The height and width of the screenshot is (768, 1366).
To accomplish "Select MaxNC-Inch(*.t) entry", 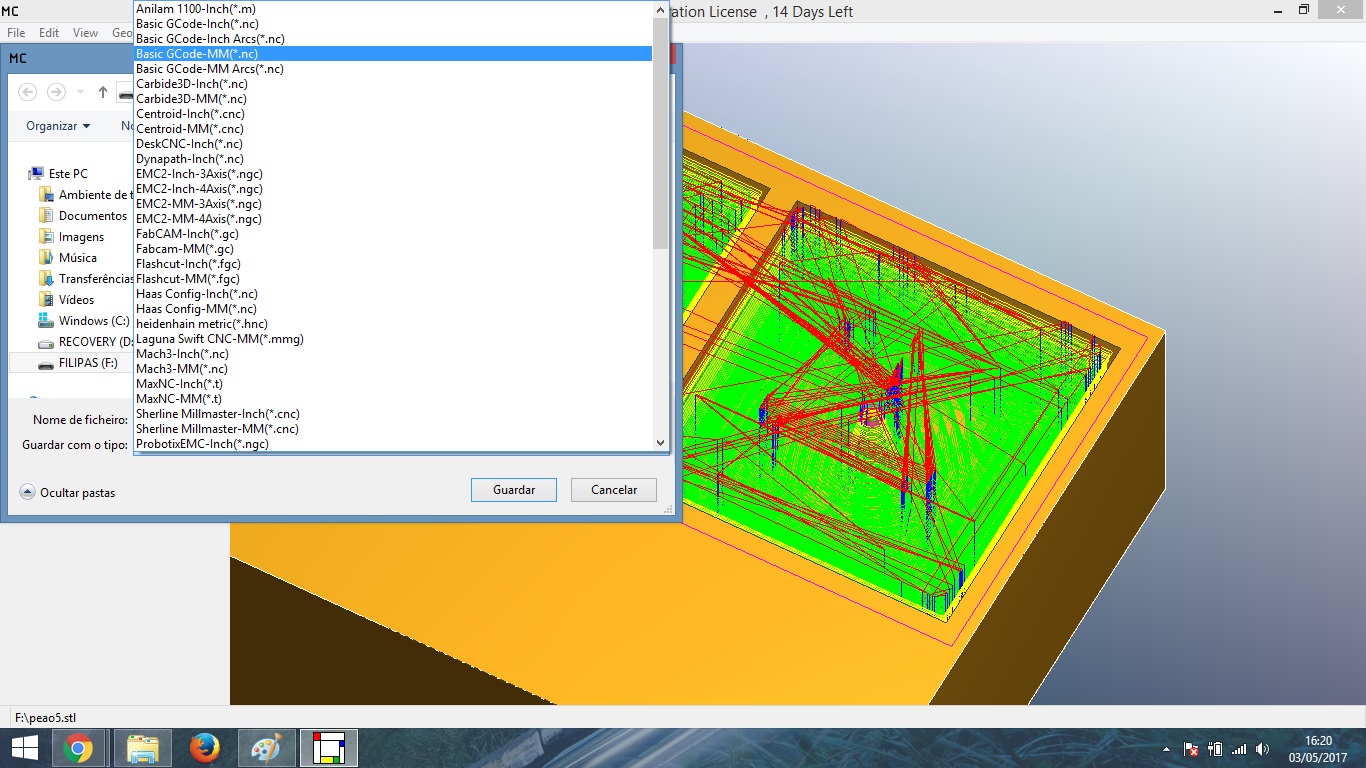I will [393, 384].
